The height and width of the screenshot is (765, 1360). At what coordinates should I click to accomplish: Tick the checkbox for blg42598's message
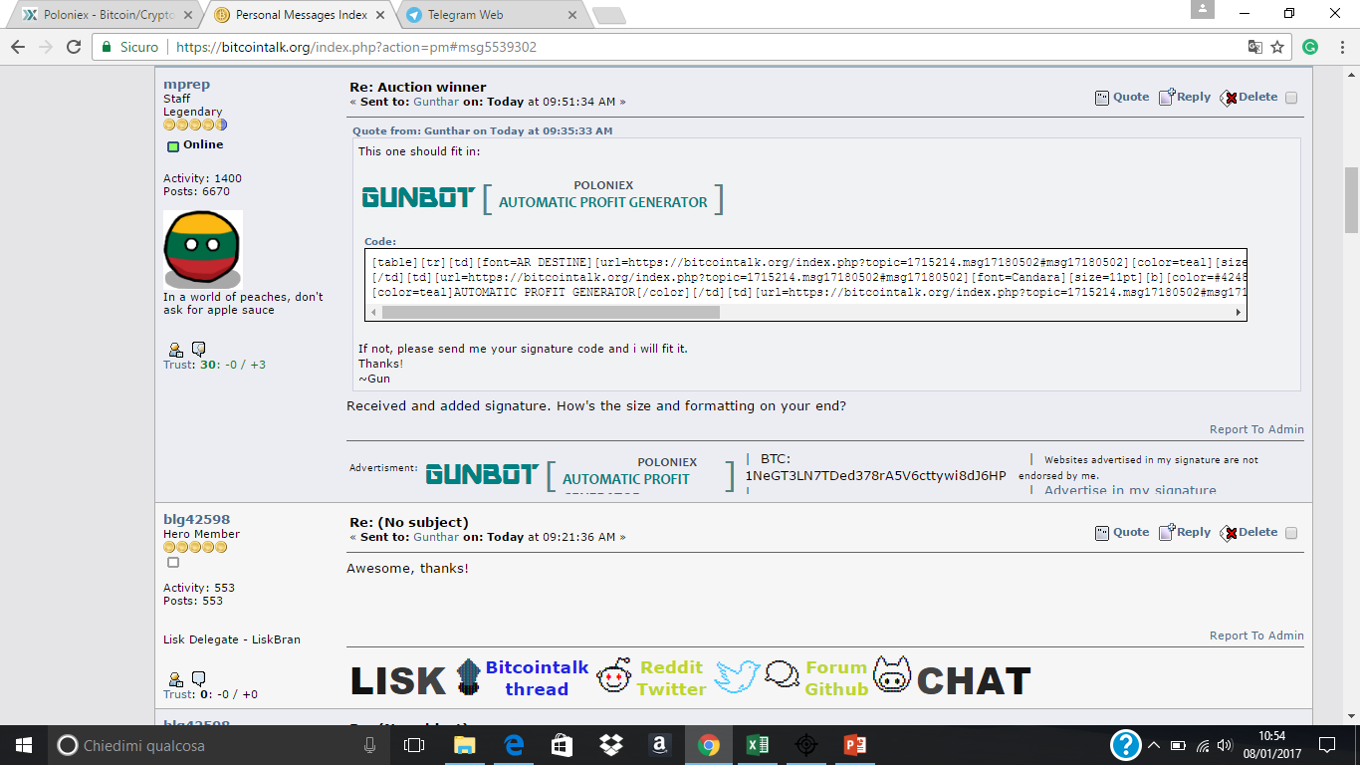[x=1291, y=533]
